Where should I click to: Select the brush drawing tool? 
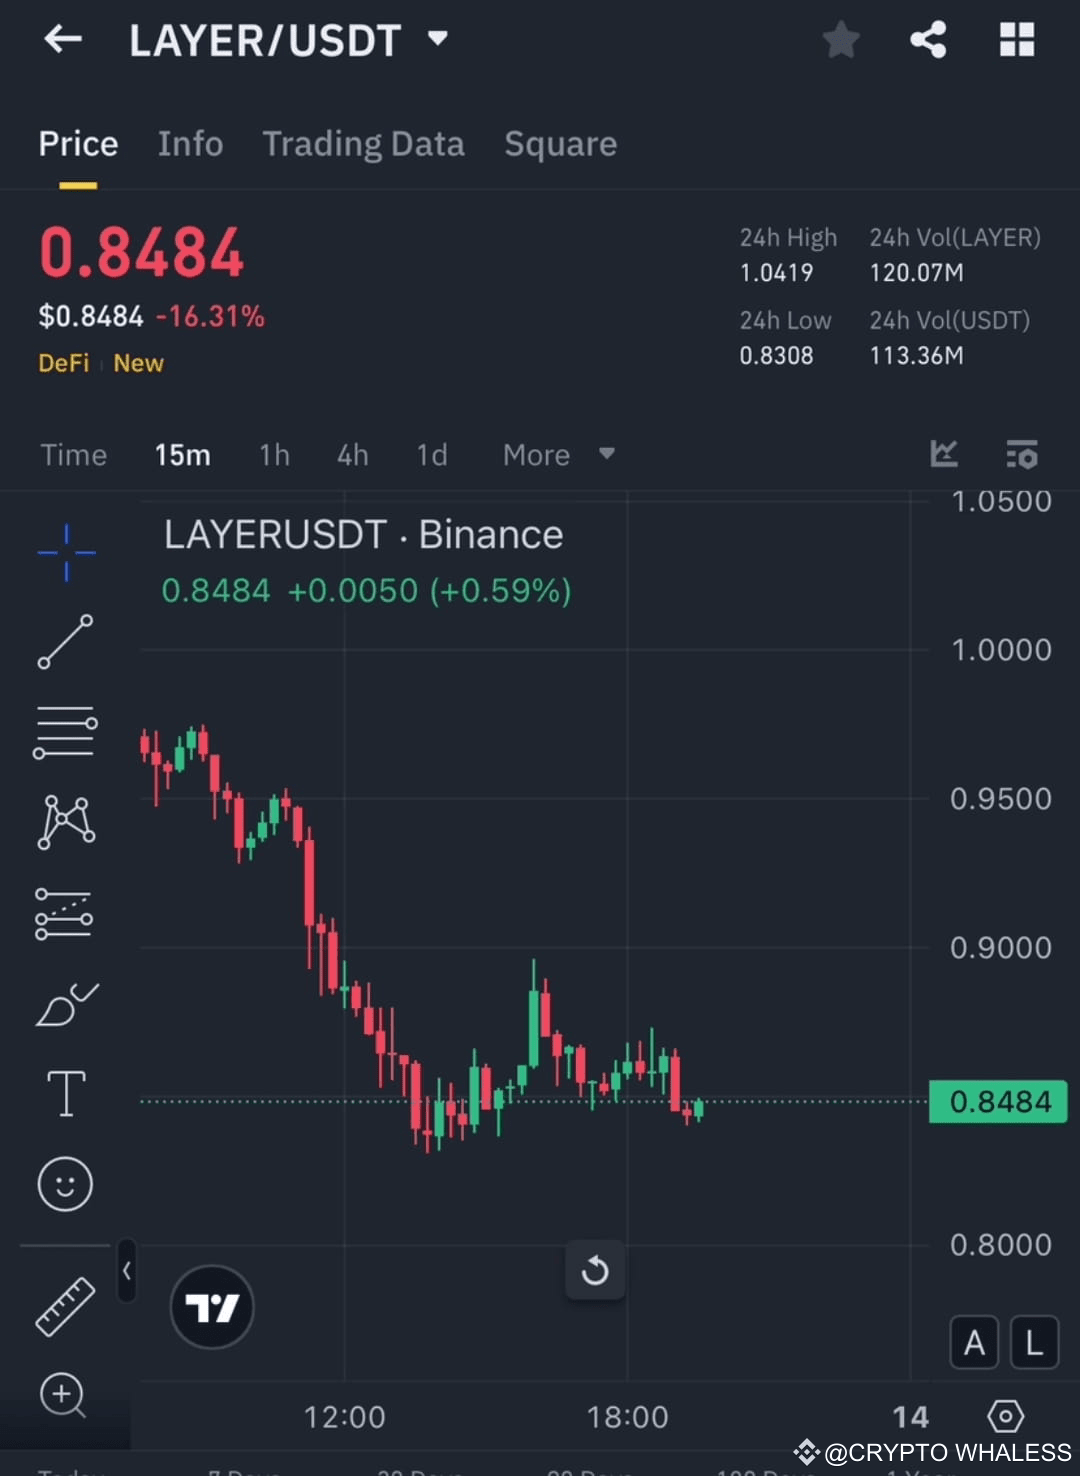[x=66, y=1006]
